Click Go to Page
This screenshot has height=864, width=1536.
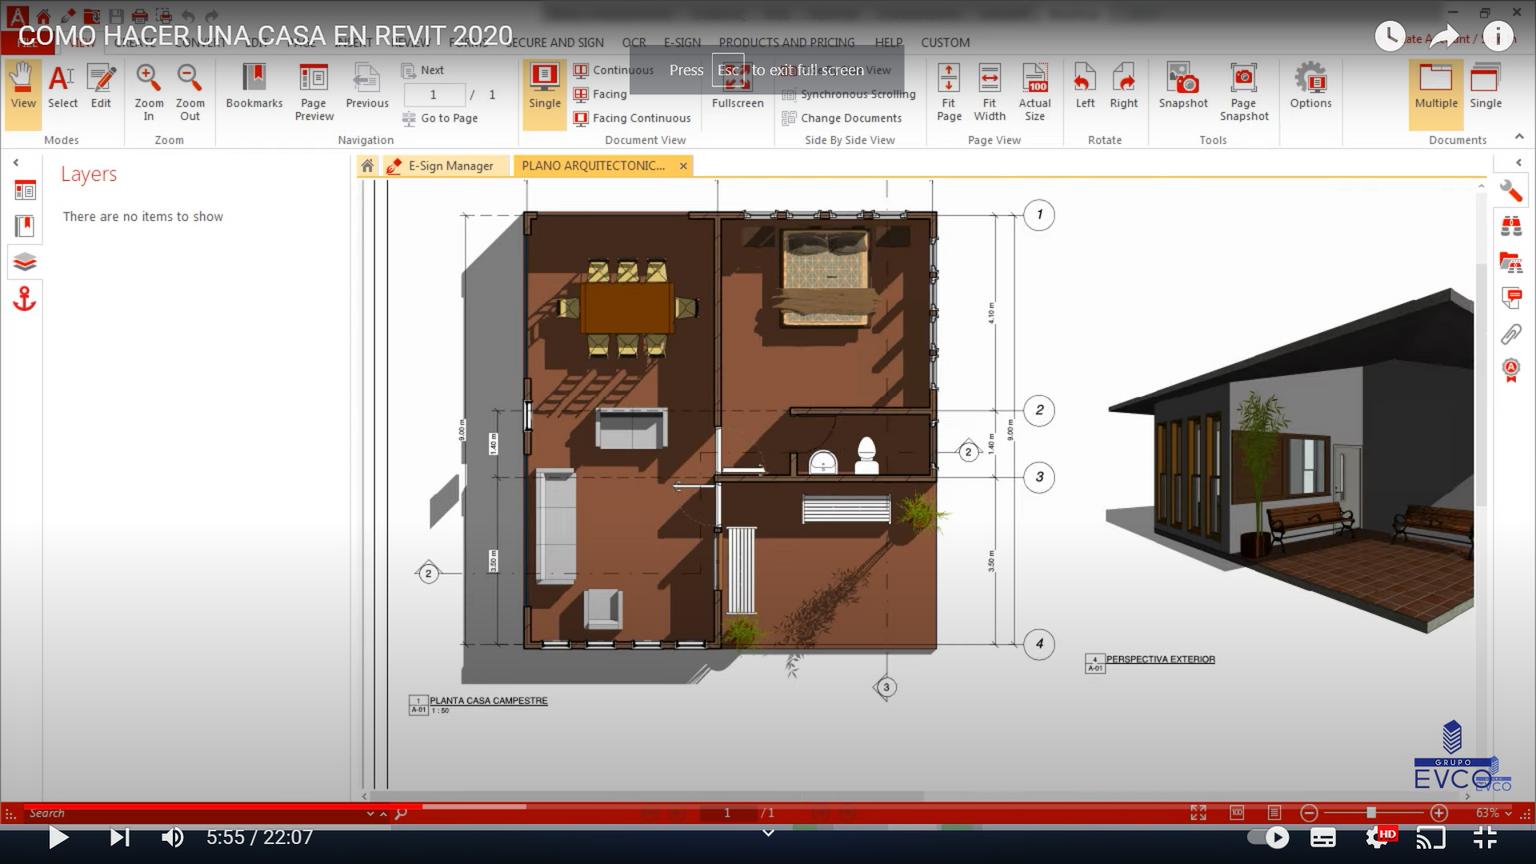440,118
